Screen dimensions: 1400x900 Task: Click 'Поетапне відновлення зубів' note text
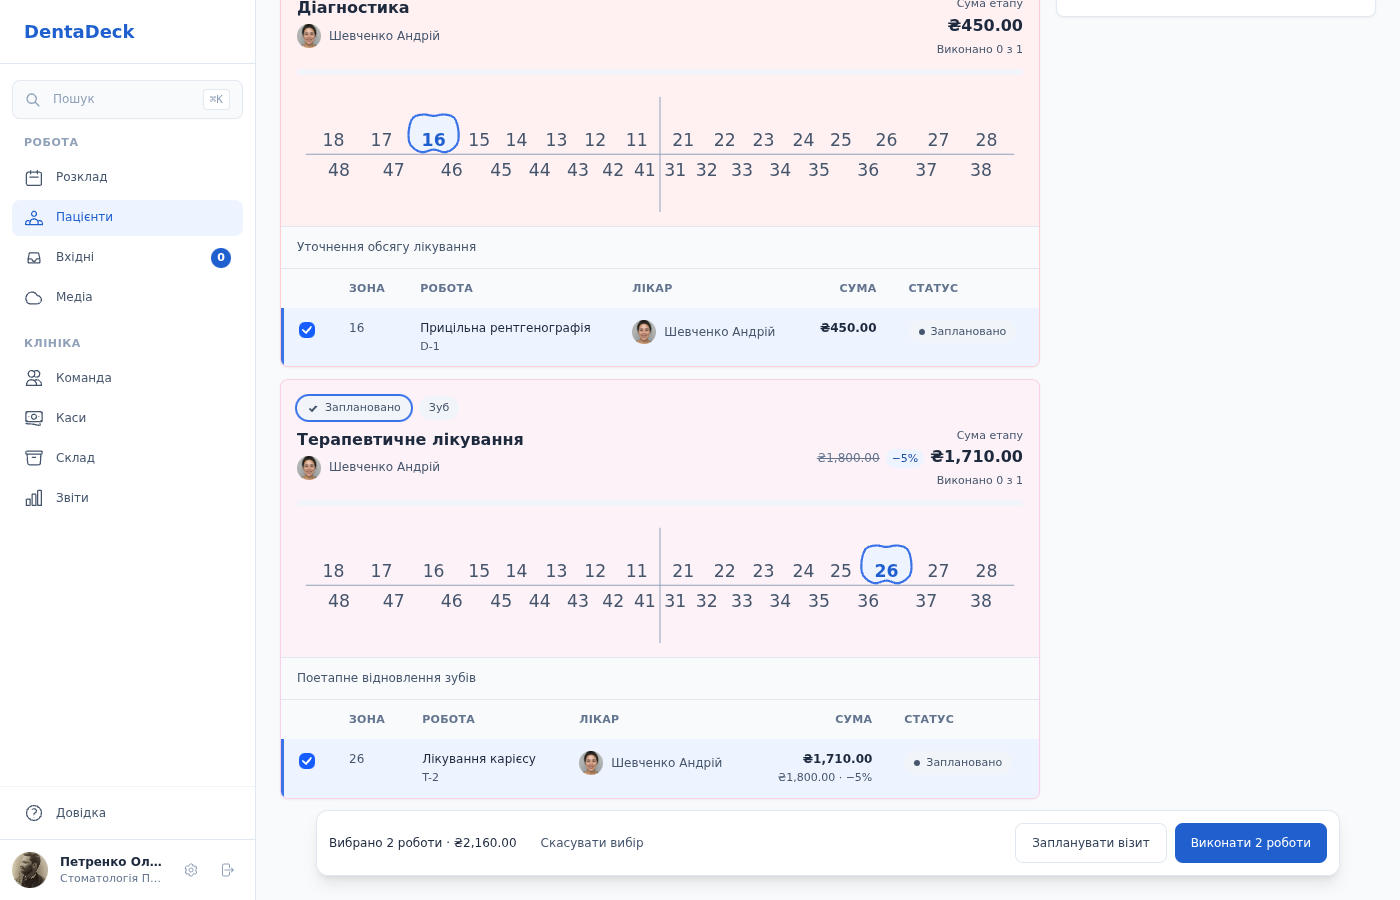(x=386, y=678)
